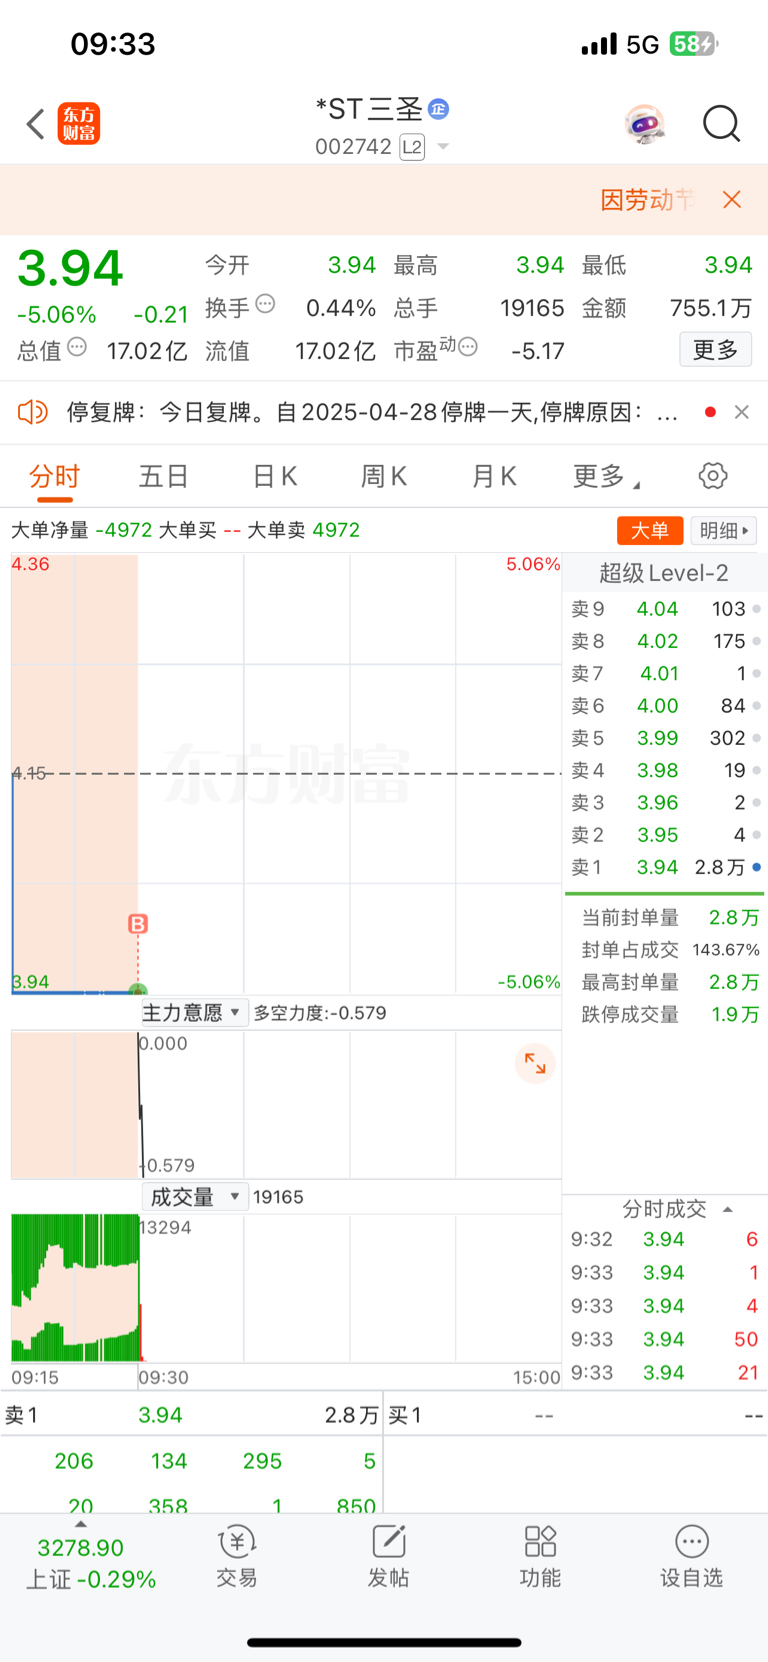Screen dimensions: 768x1662
Task: Tap the 更多 button in quote panel
Action: [x=715, y=349]
